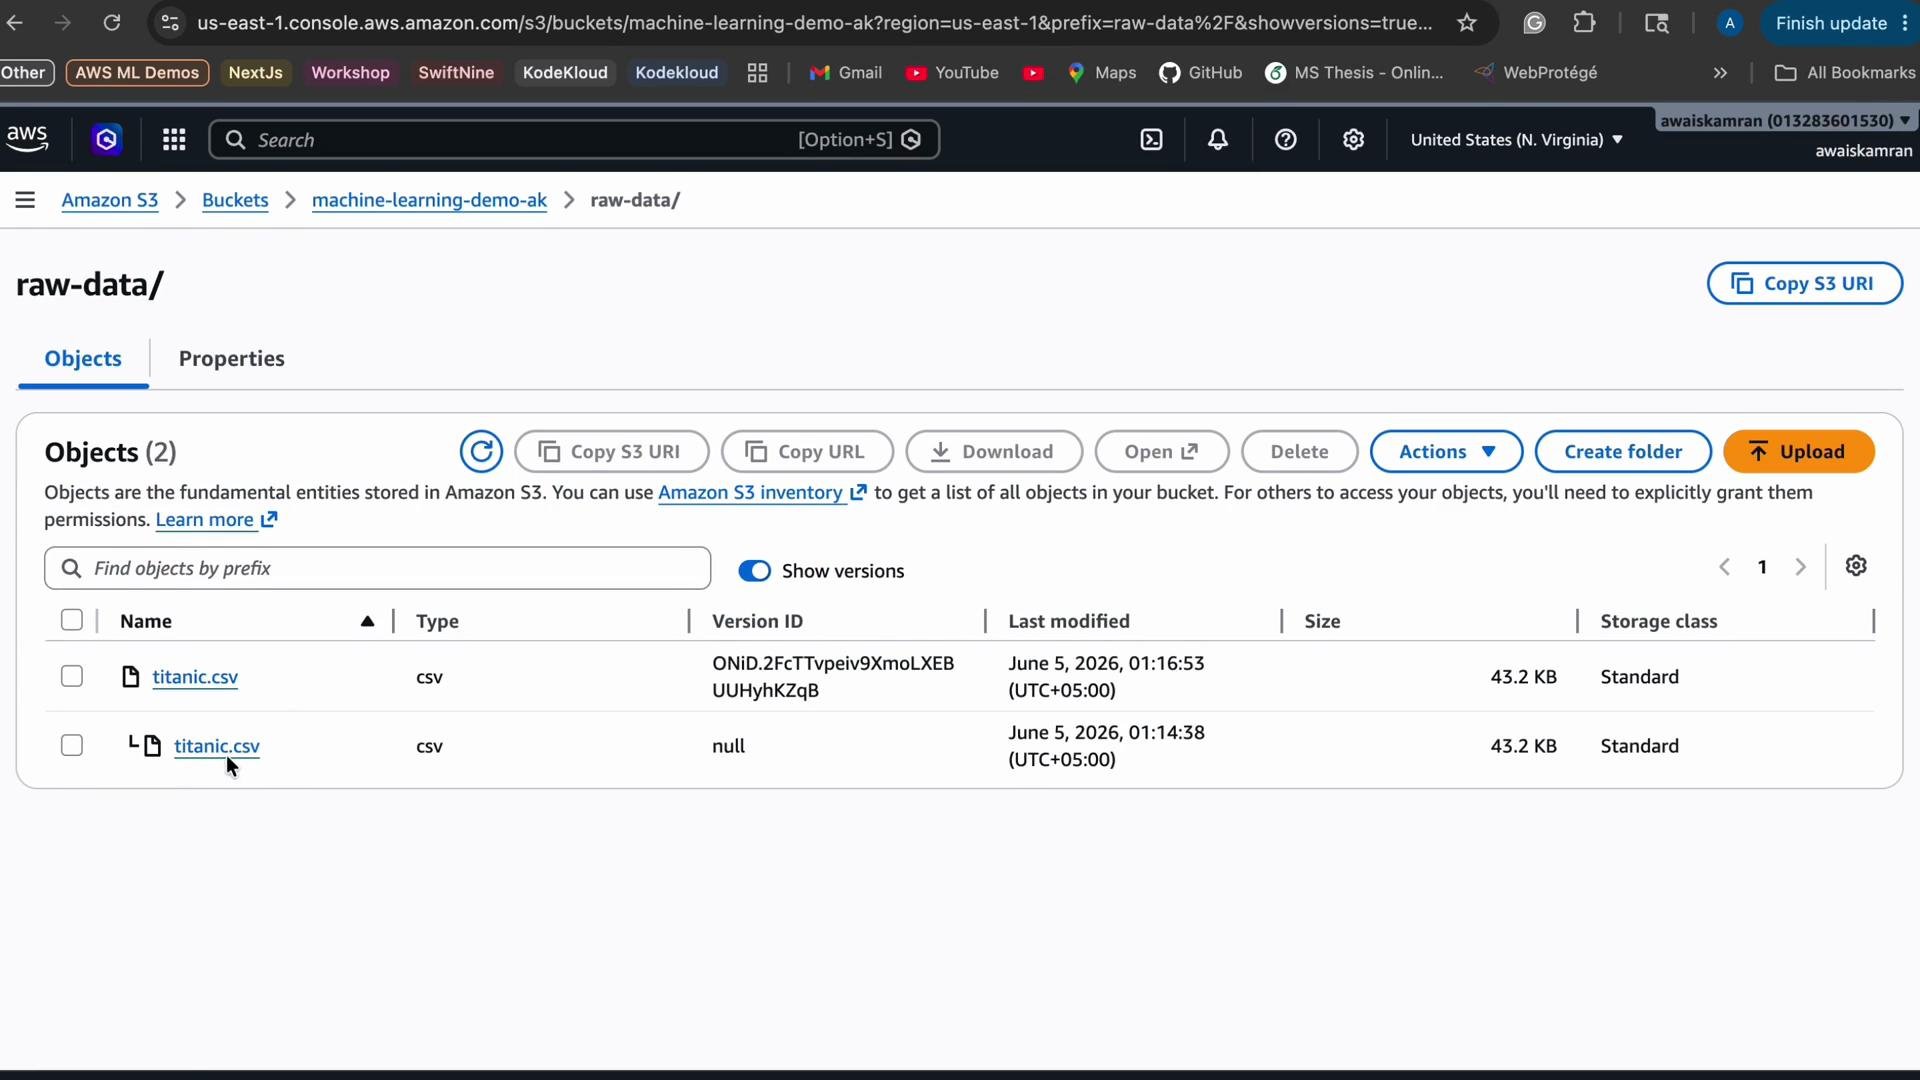This screenshot has width=1920, height=1080.
Task: Open the Amazon S3 inventory link
Action: [x=762, y=493]
